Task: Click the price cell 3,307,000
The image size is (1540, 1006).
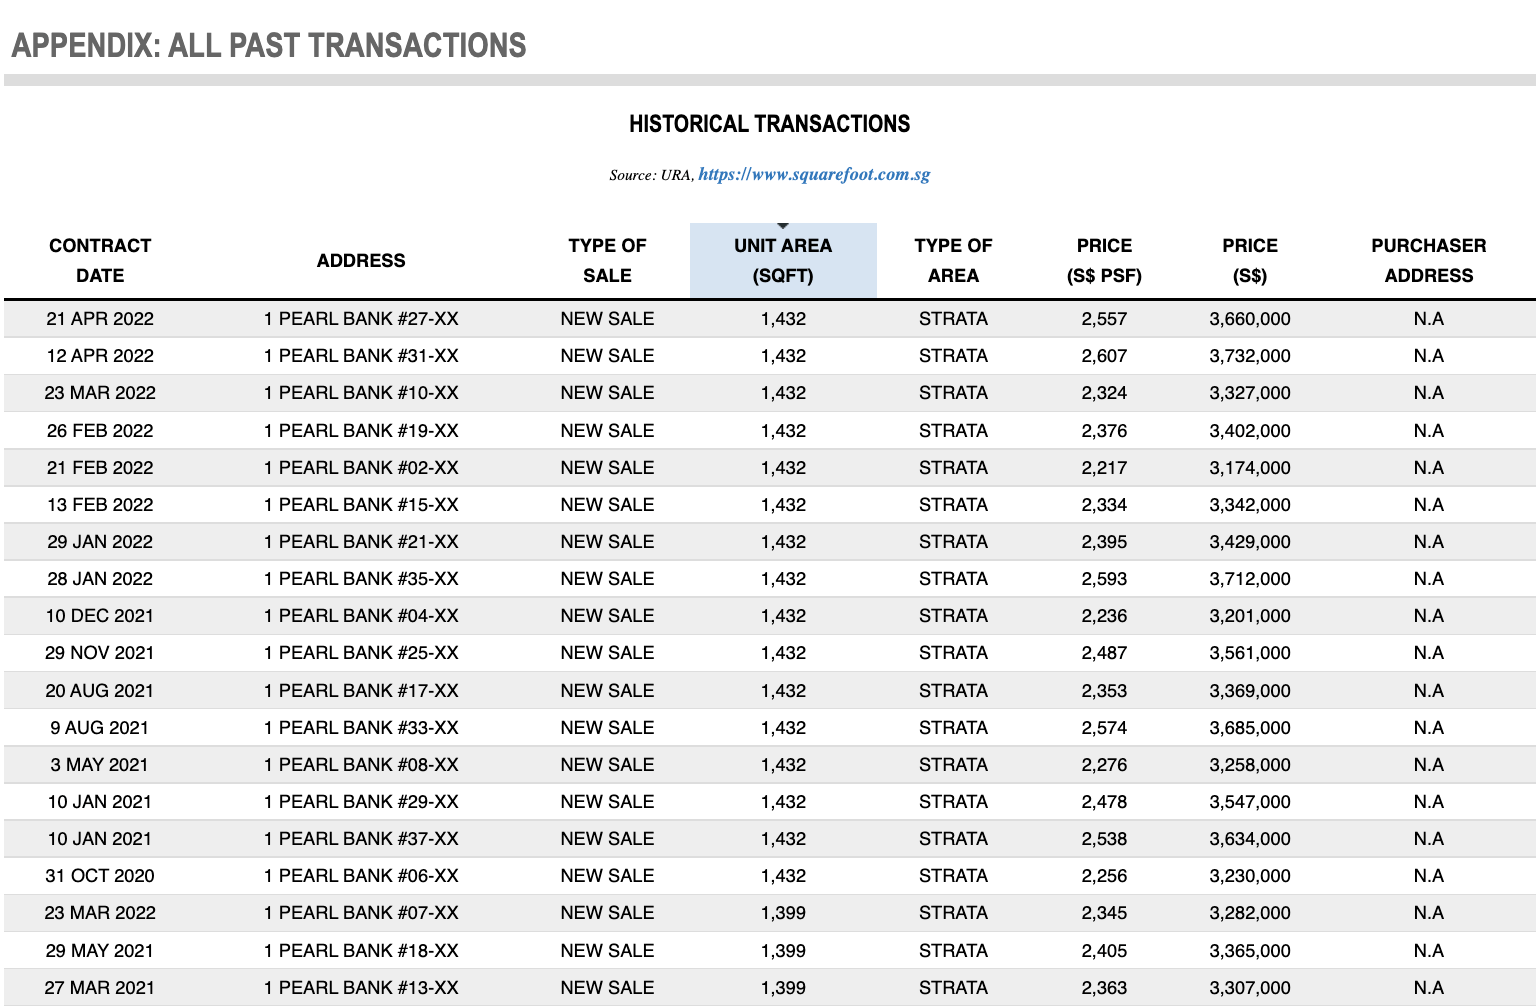Action: (1250, 988)
